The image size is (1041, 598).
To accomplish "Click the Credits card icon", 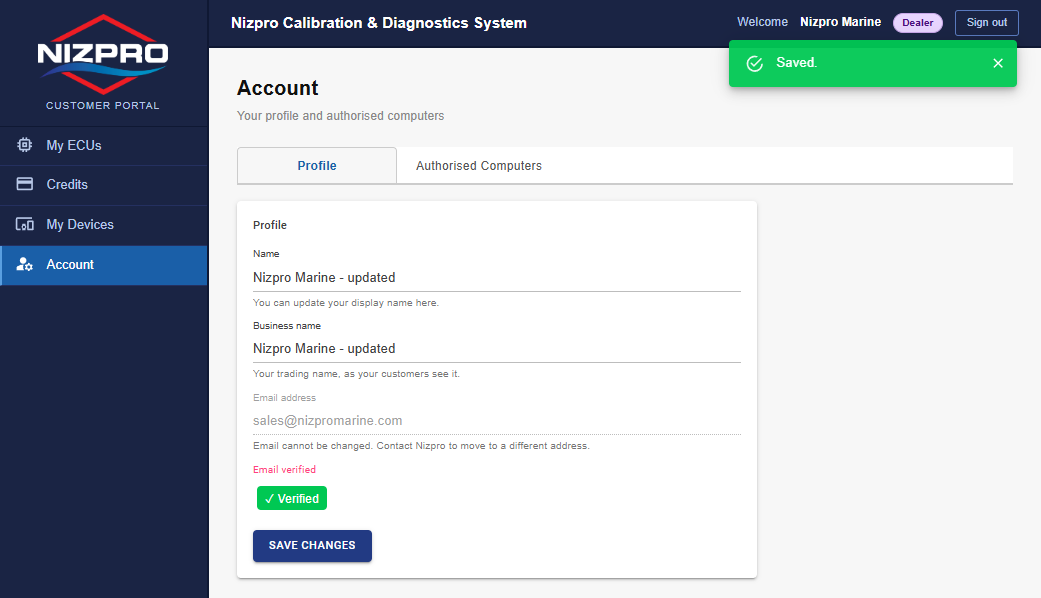I will 25,184.
